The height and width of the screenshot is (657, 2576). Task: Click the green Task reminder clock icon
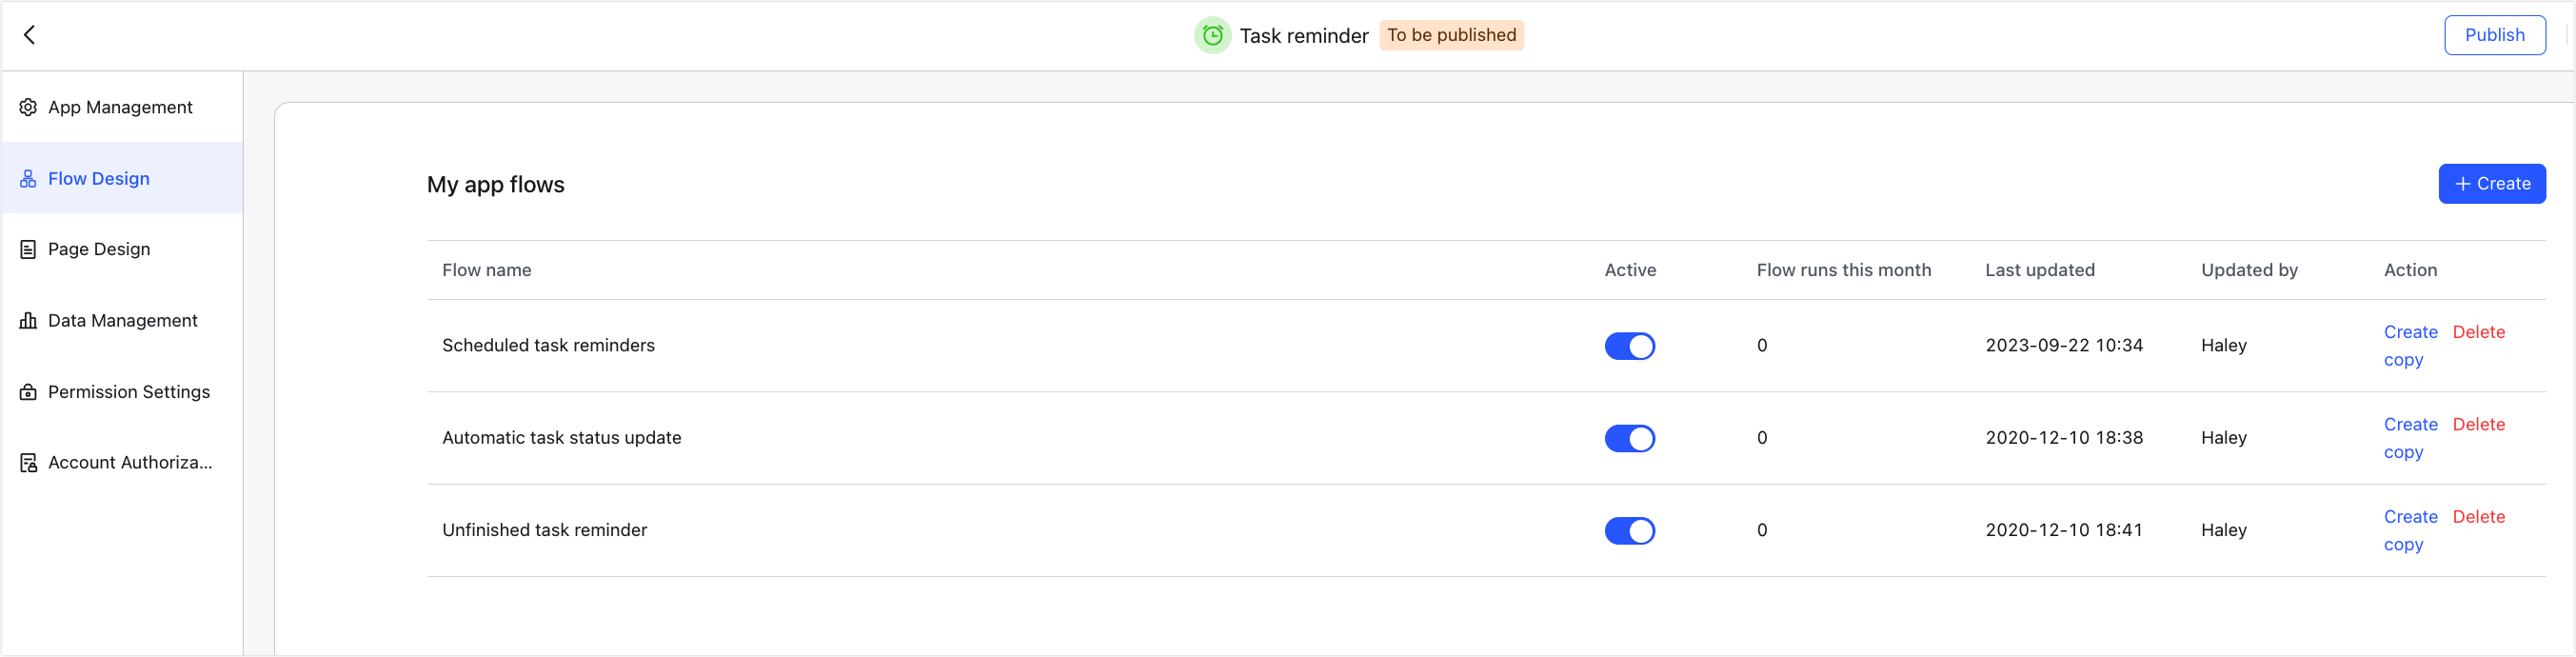click(1212, 36)
